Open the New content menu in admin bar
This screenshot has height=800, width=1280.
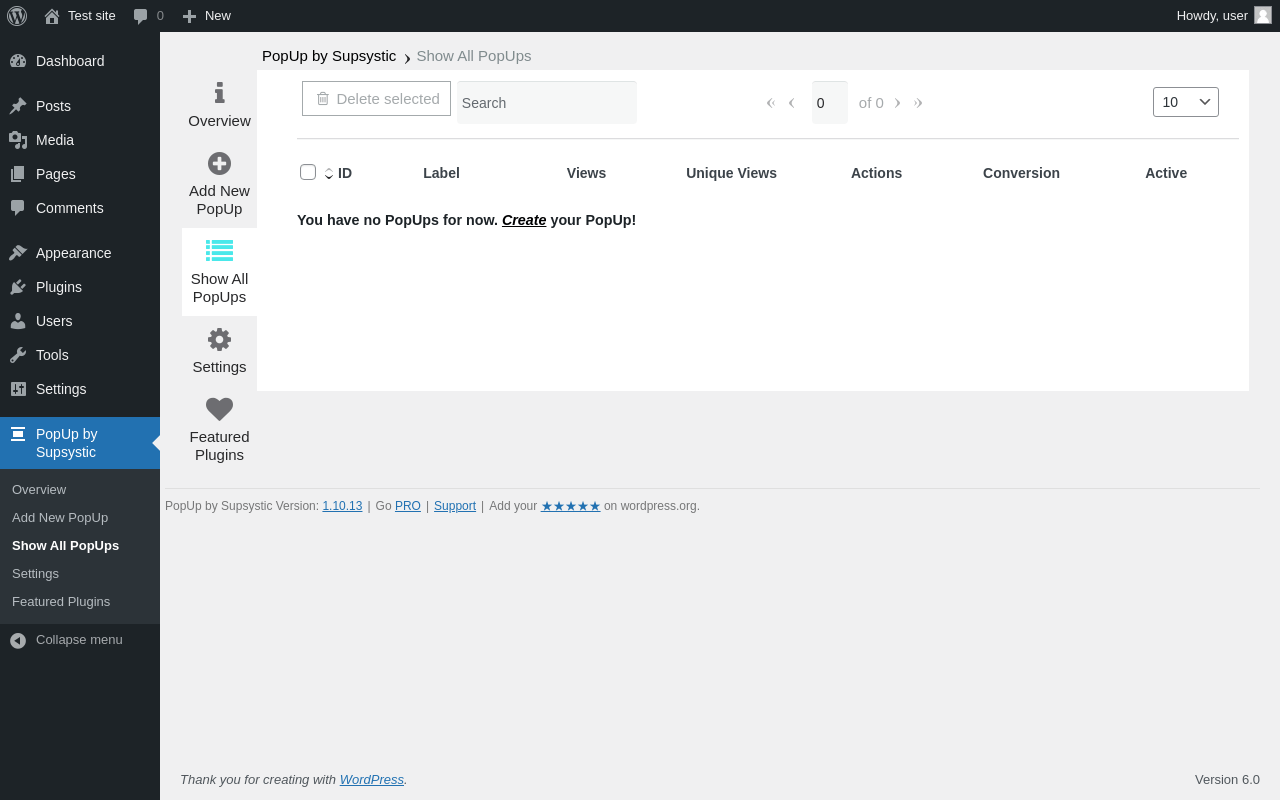click(x=207, y=16)
